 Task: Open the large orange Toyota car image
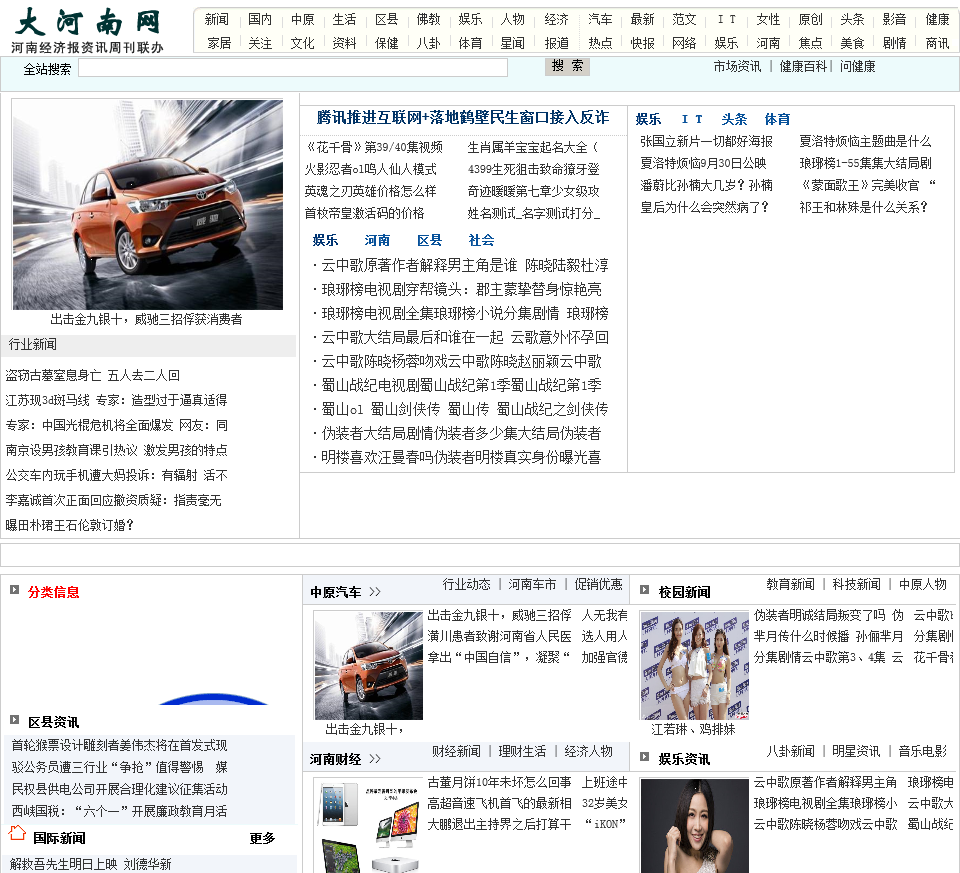tap(147, 205)
